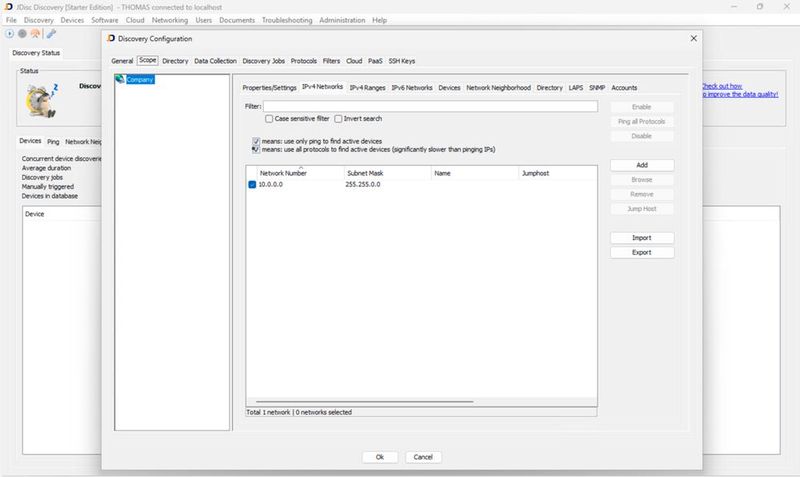The image size is (800, 477).
Task: Click the start discovery play icon
Action: tap(9, 34)
